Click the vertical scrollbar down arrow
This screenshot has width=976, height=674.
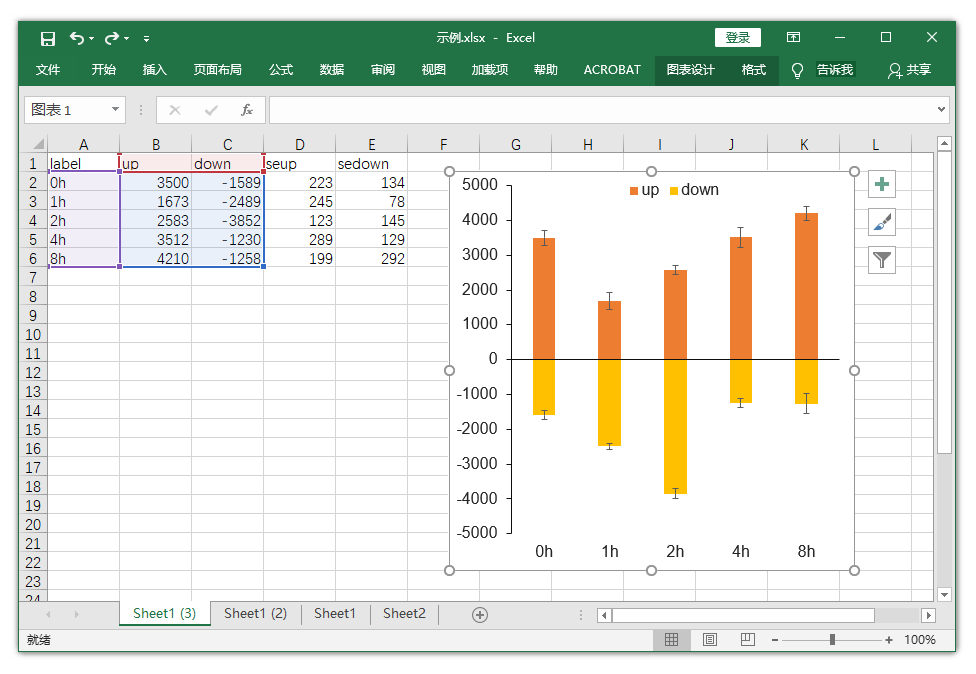944,594
